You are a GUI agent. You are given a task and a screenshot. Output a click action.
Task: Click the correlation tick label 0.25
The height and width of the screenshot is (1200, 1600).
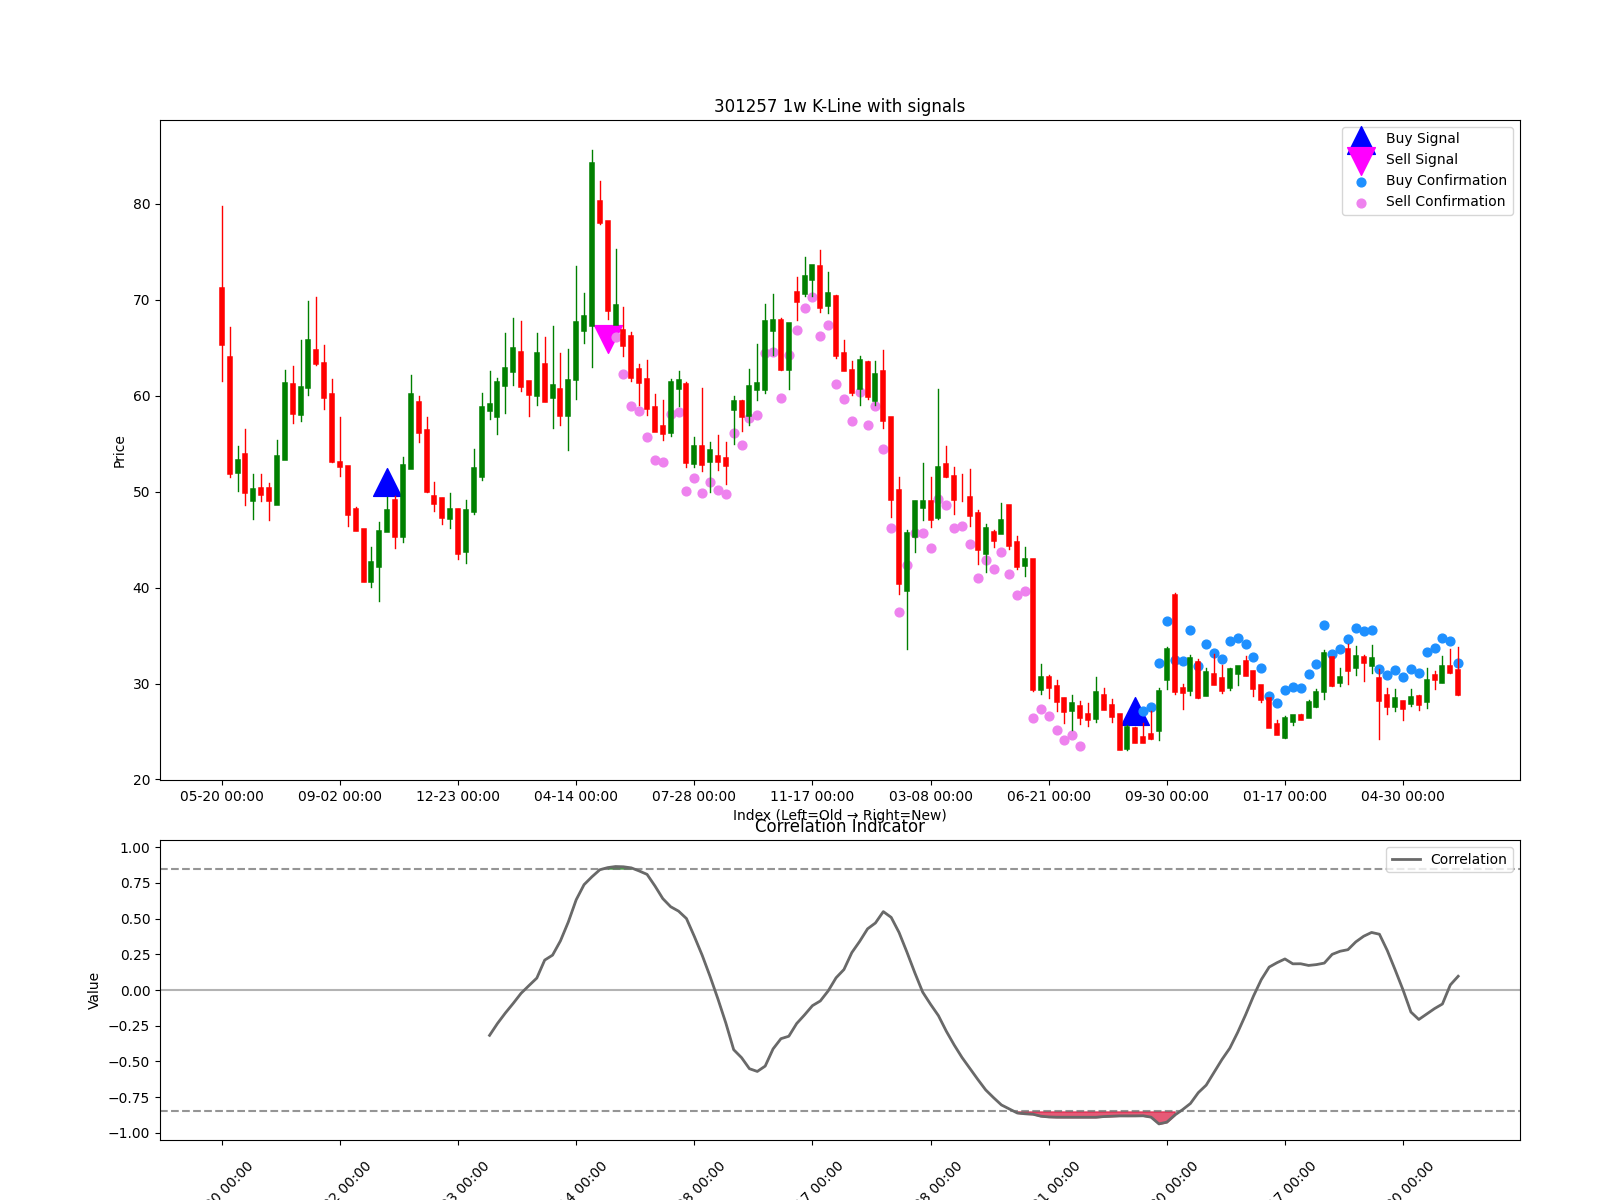click(134, 955)
